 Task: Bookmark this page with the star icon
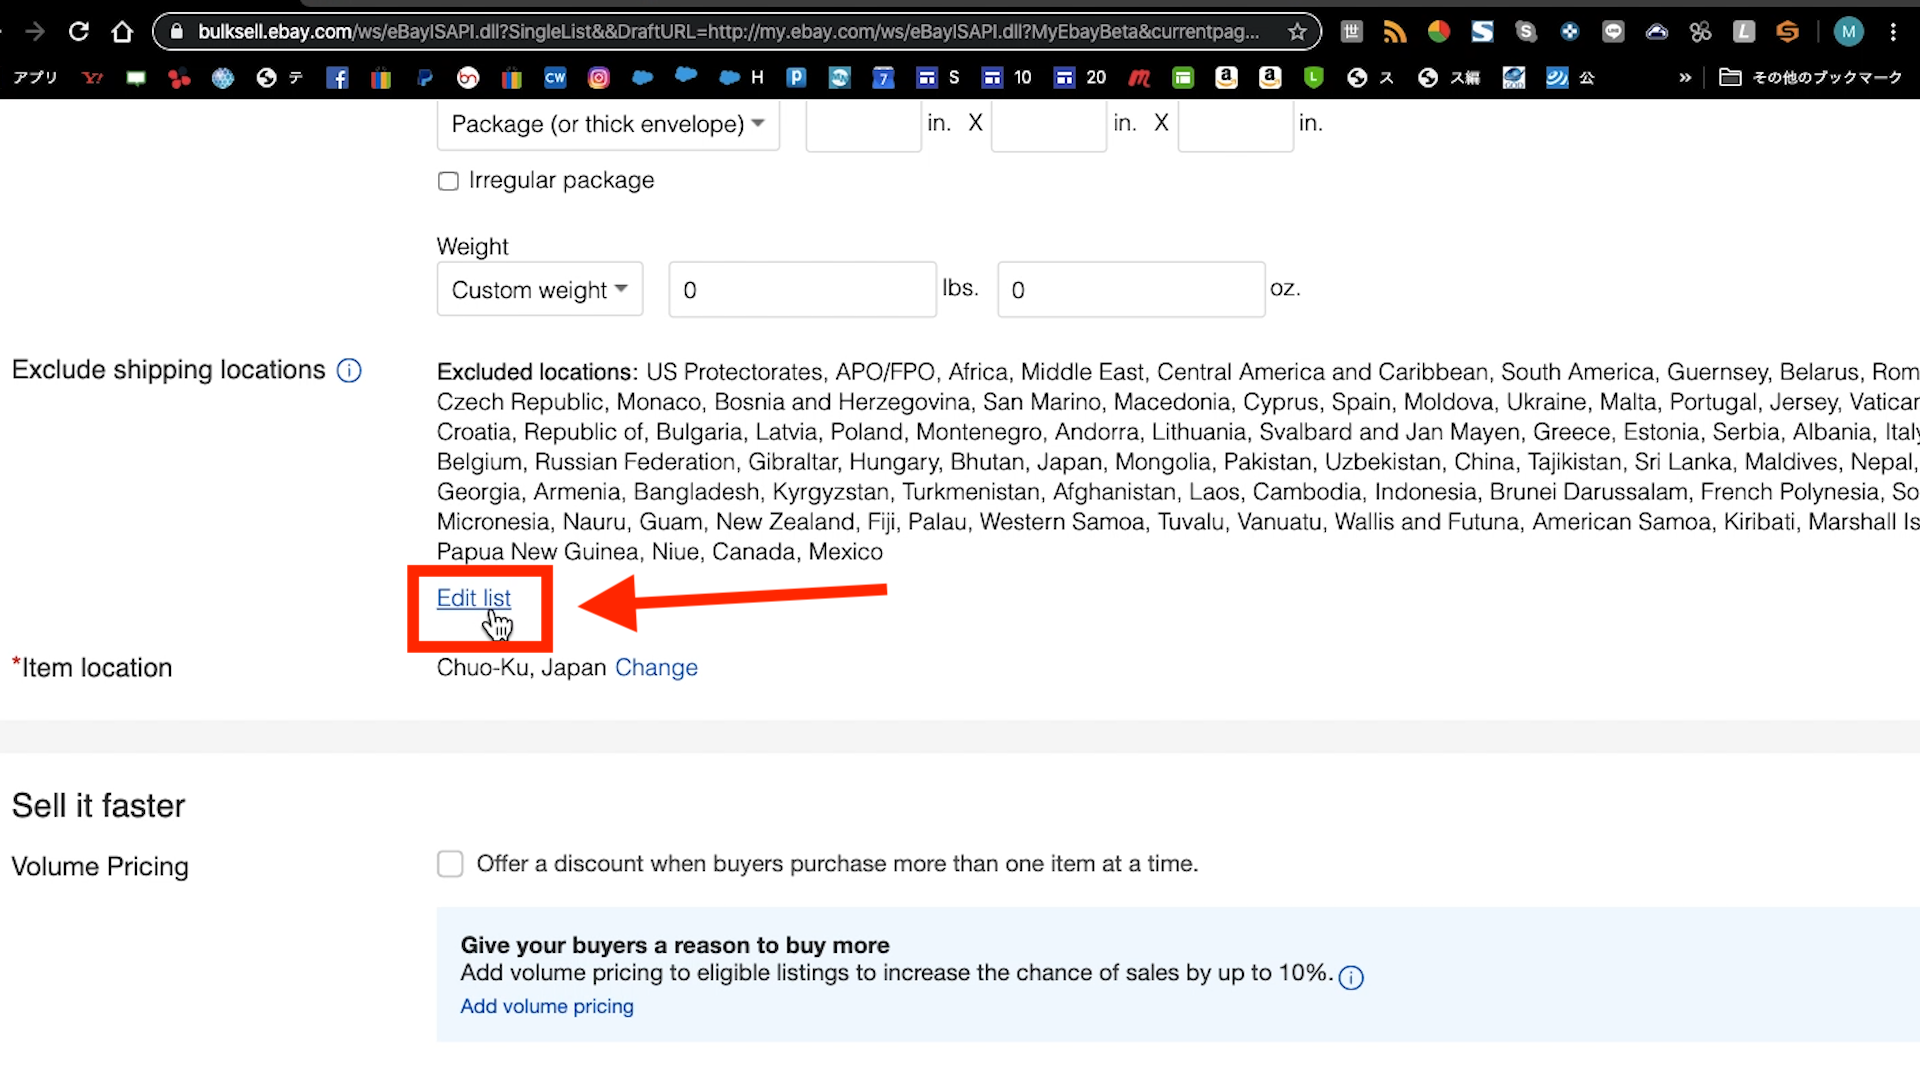1297,32
